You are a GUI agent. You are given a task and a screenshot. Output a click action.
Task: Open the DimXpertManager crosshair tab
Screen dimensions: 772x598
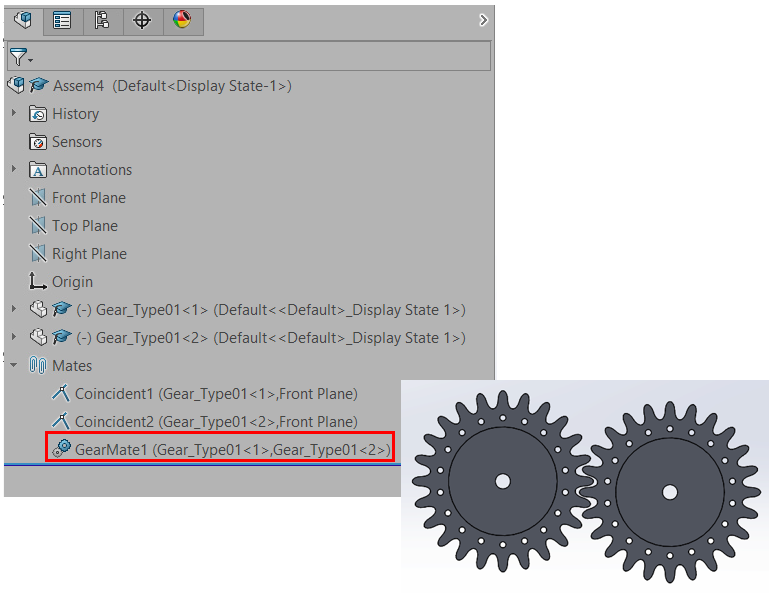click(x=142, y=21)
